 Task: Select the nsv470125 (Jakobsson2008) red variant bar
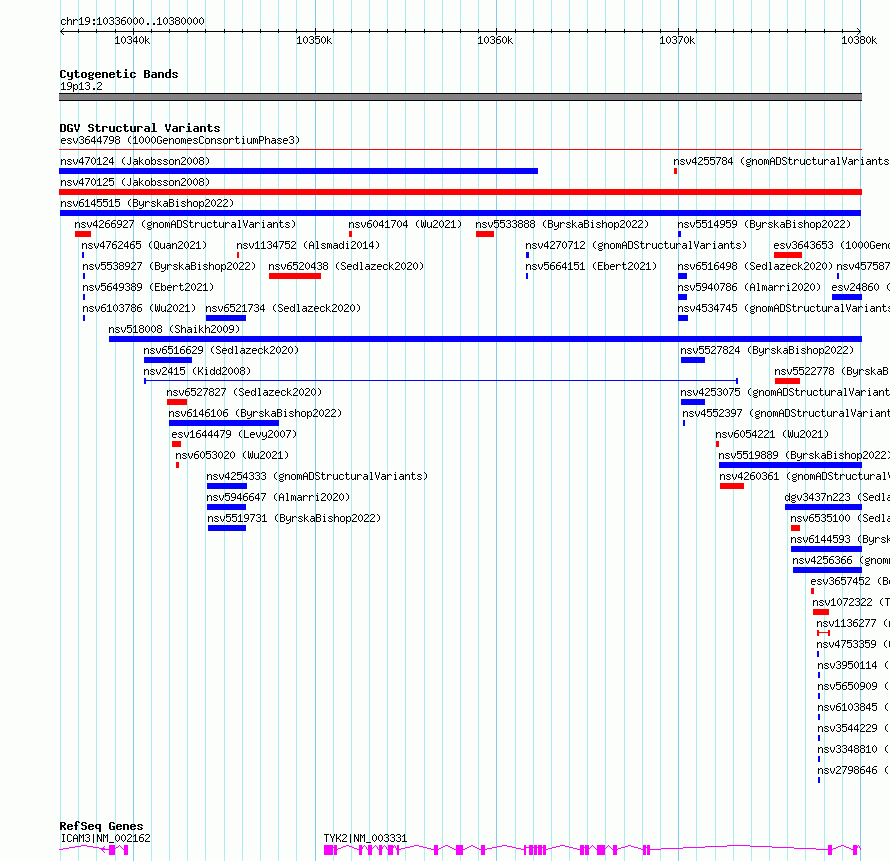(x=460, y=192)
